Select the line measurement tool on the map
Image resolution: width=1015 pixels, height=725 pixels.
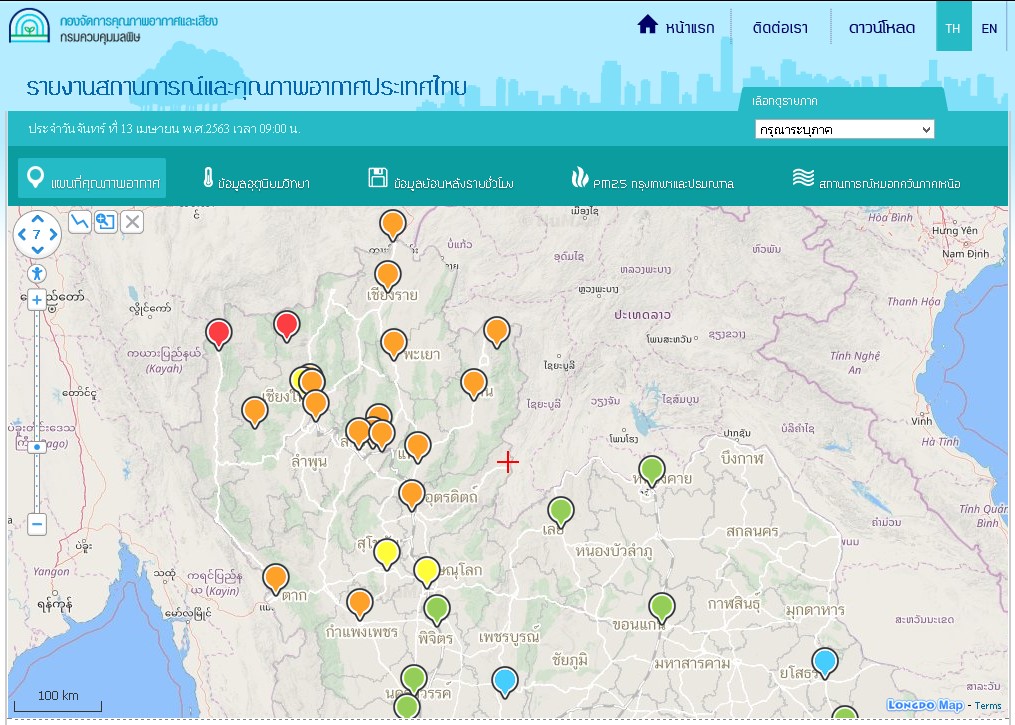pyautogui.click(x=80, y=222)
